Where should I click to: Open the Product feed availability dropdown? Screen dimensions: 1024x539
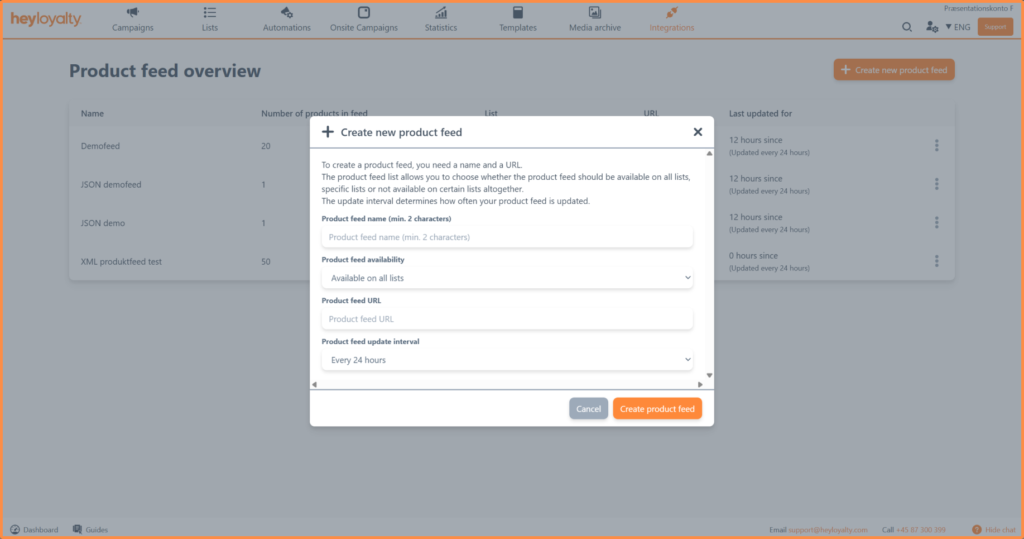(507, 277)
